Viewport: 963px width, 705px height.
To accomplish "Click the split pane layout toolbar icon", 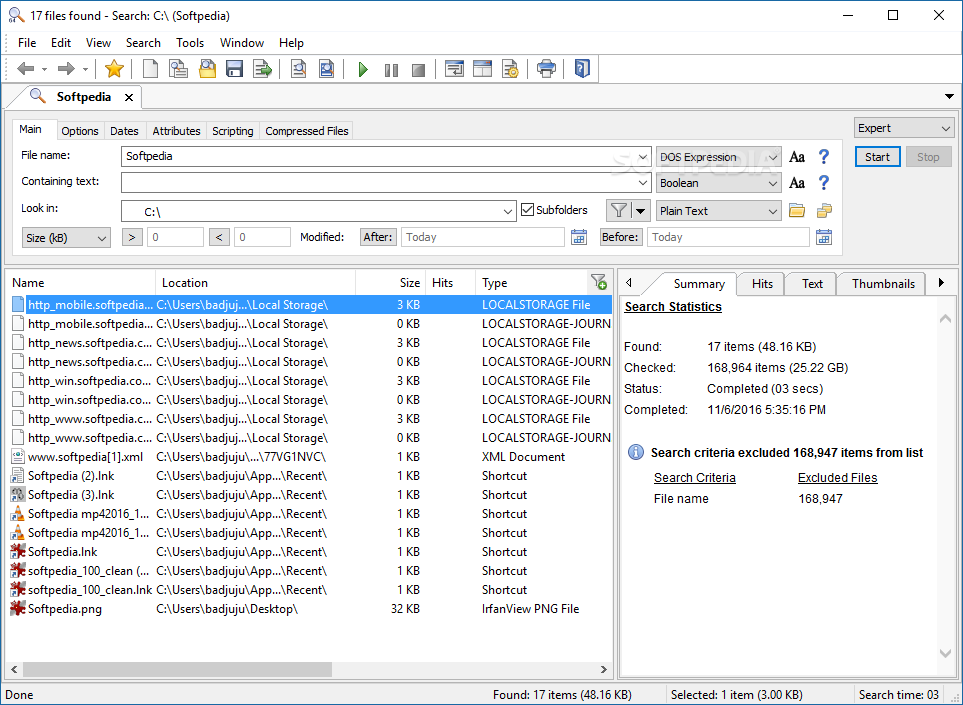I will pyautogui.click(x=482, y=69).
